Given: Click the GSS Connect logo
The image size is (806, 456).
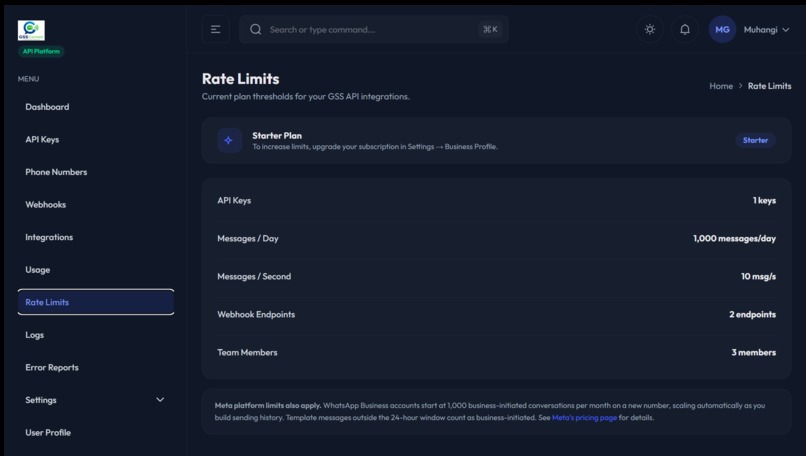Looking at the screenshot, I should click(31, 30).
